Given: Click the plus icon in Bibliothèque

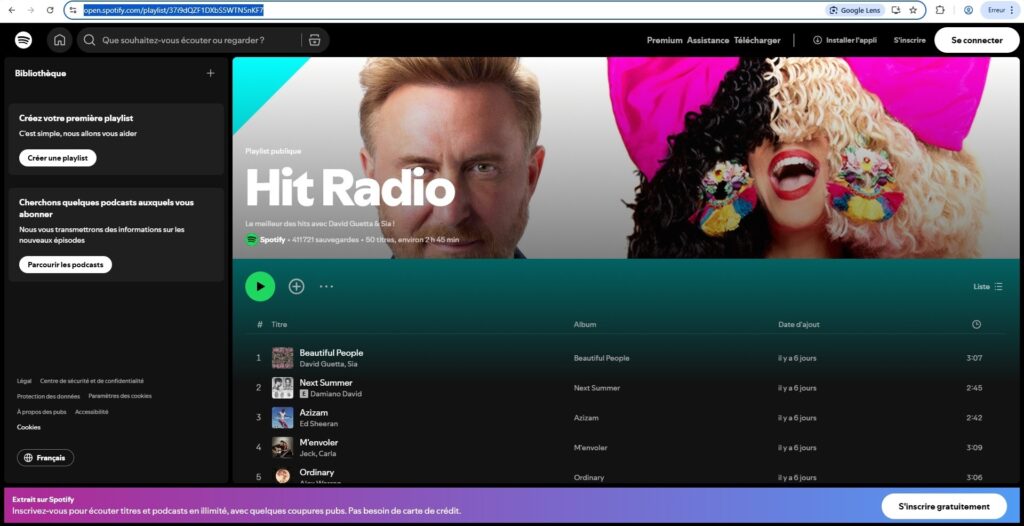Looking at the screenshot, I should pos(210,73).
